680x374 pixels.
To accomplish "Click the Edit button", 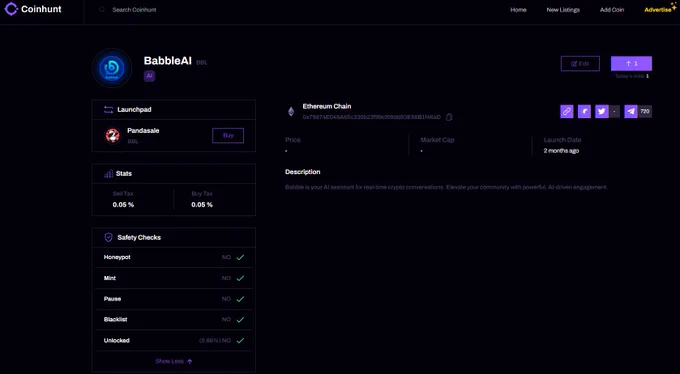I will (x=580, y=63).
